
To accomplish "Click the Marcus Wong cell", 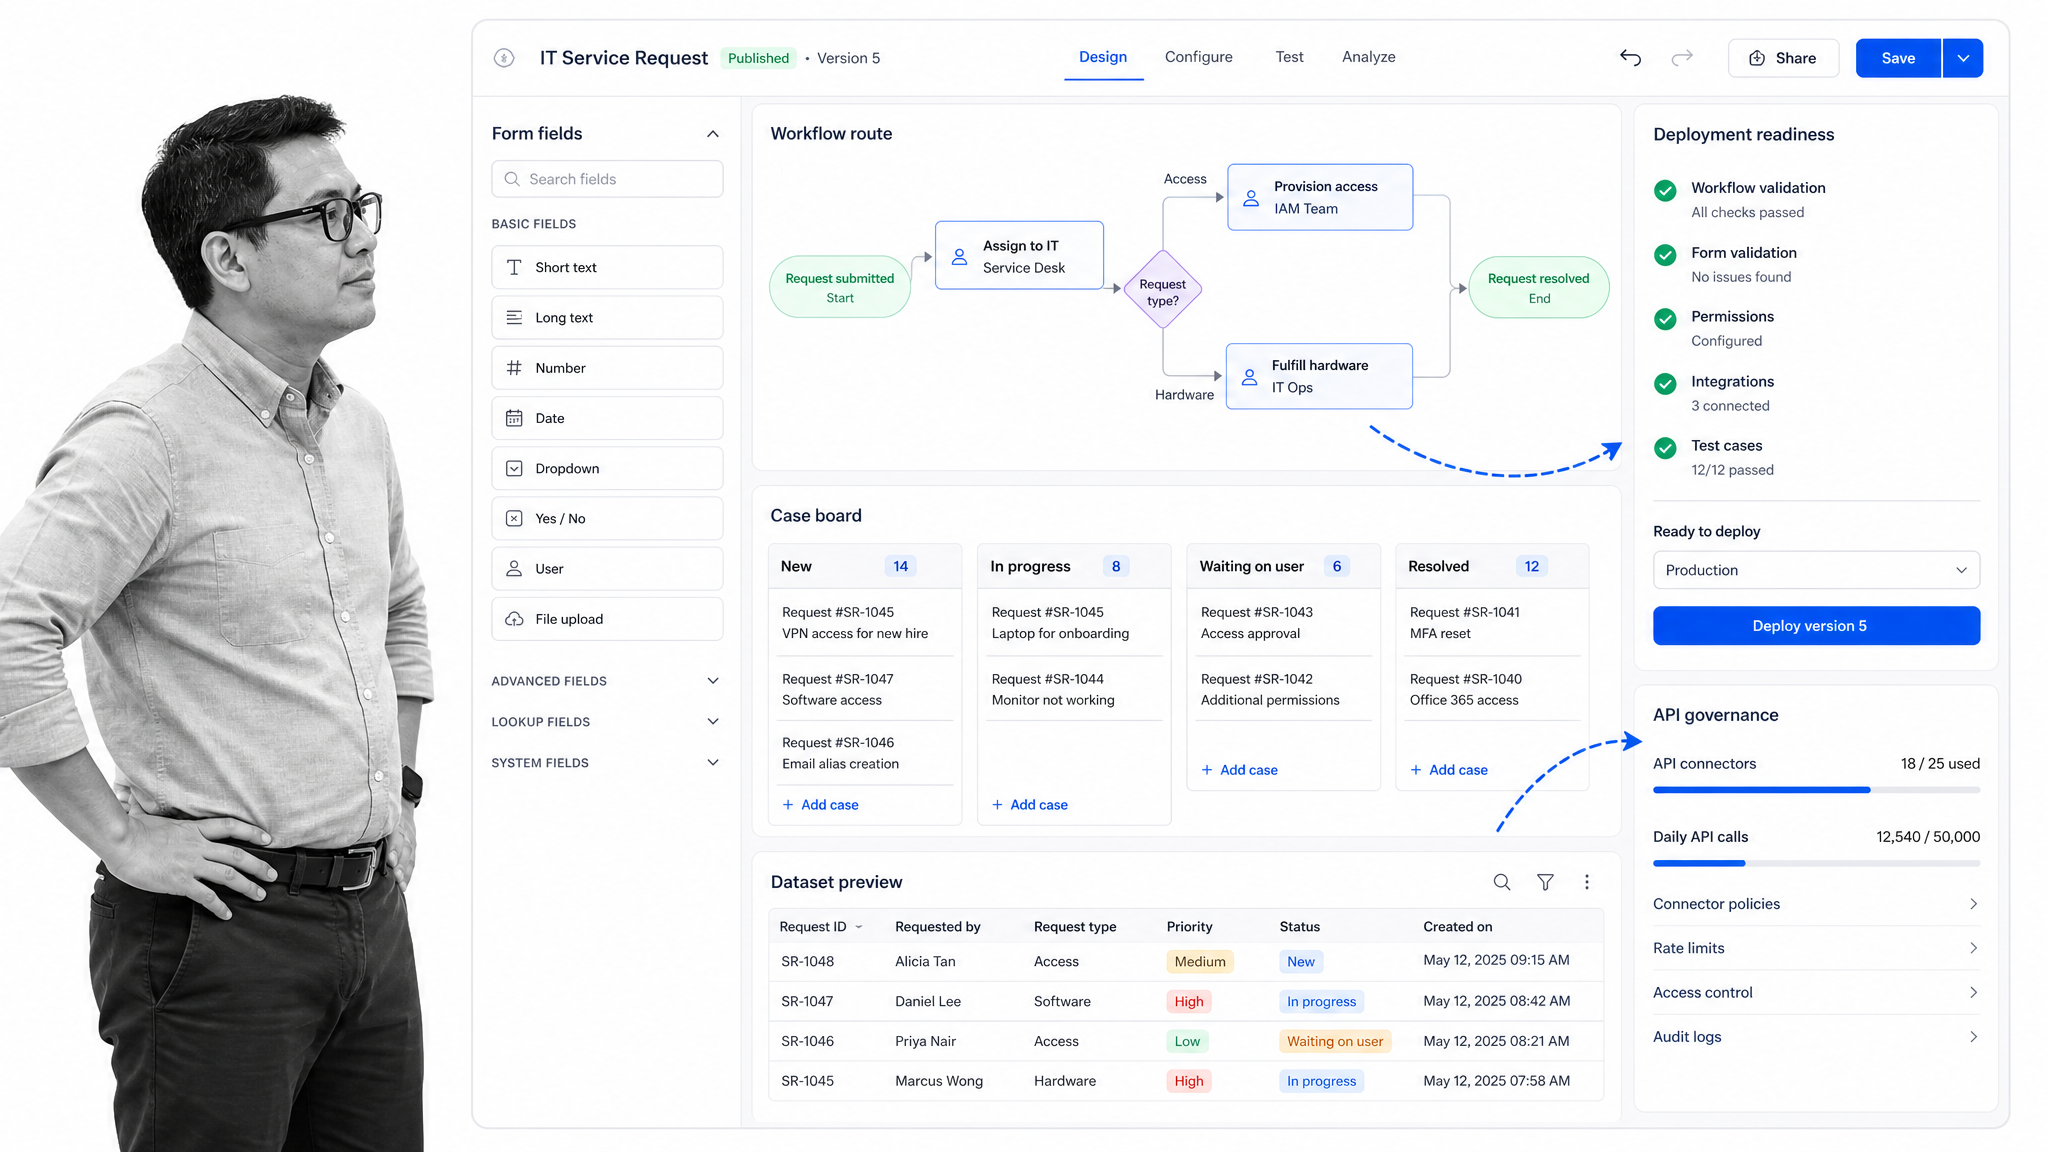I will pyautogui.click(x=939, y=1081).
